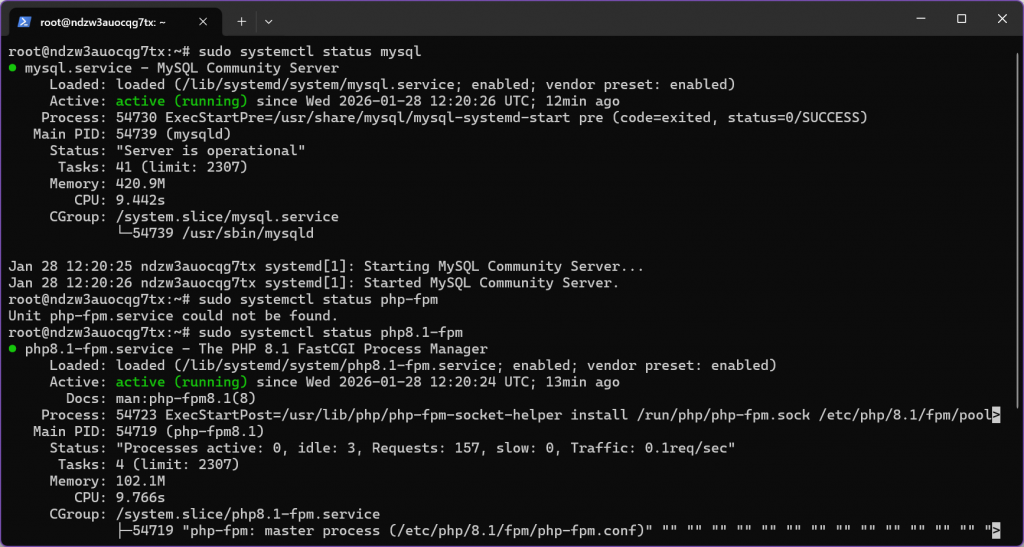
Task: Maximize the terminal window
Action: pos(961,19)
